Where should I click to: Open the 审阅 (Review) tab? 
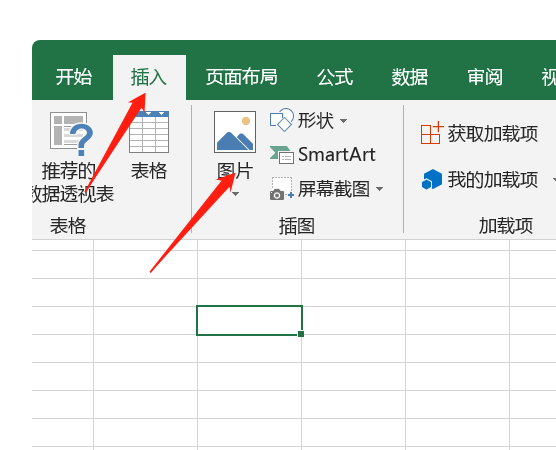coord(485,77)
